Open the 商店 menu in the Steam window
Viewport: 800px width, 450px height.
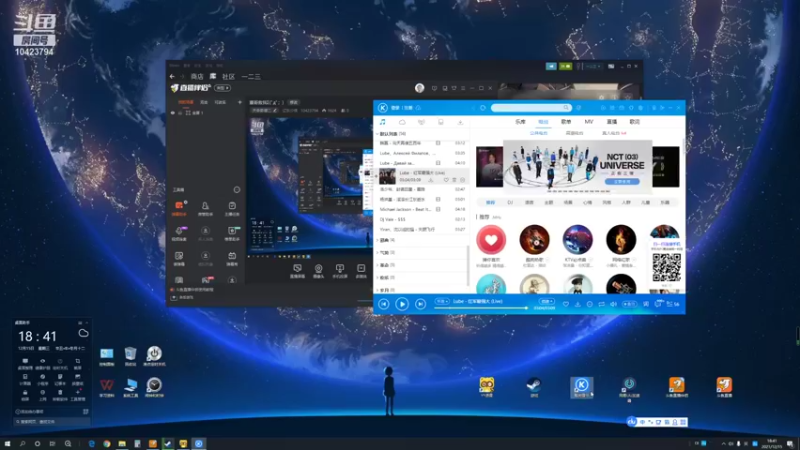pos(197,77)
